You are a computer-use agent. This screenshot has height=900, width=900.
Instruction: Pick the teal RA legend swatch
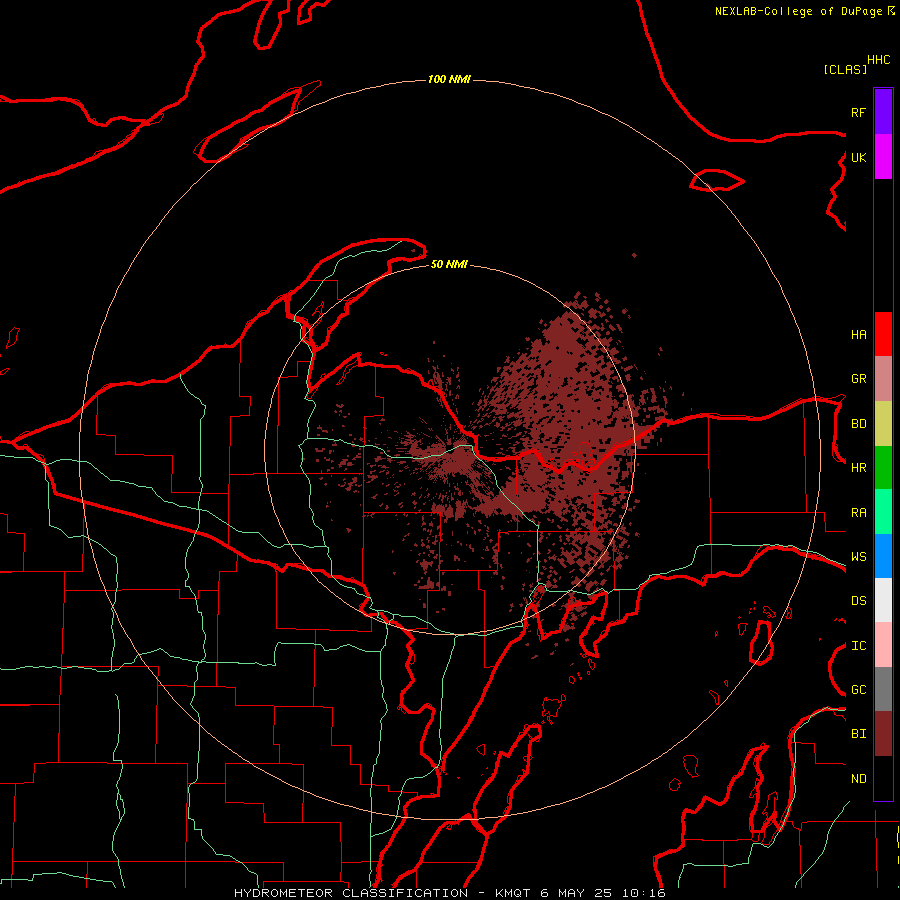tap(883, 512)
